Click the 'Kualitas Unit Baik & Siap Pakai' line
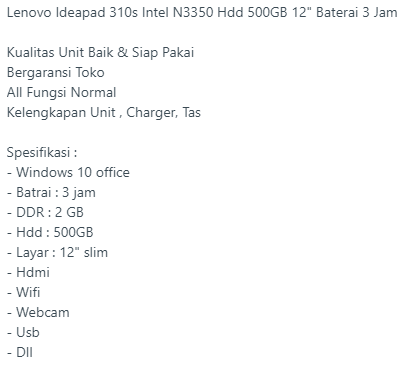The image size is (410, 369). (100, 53)
